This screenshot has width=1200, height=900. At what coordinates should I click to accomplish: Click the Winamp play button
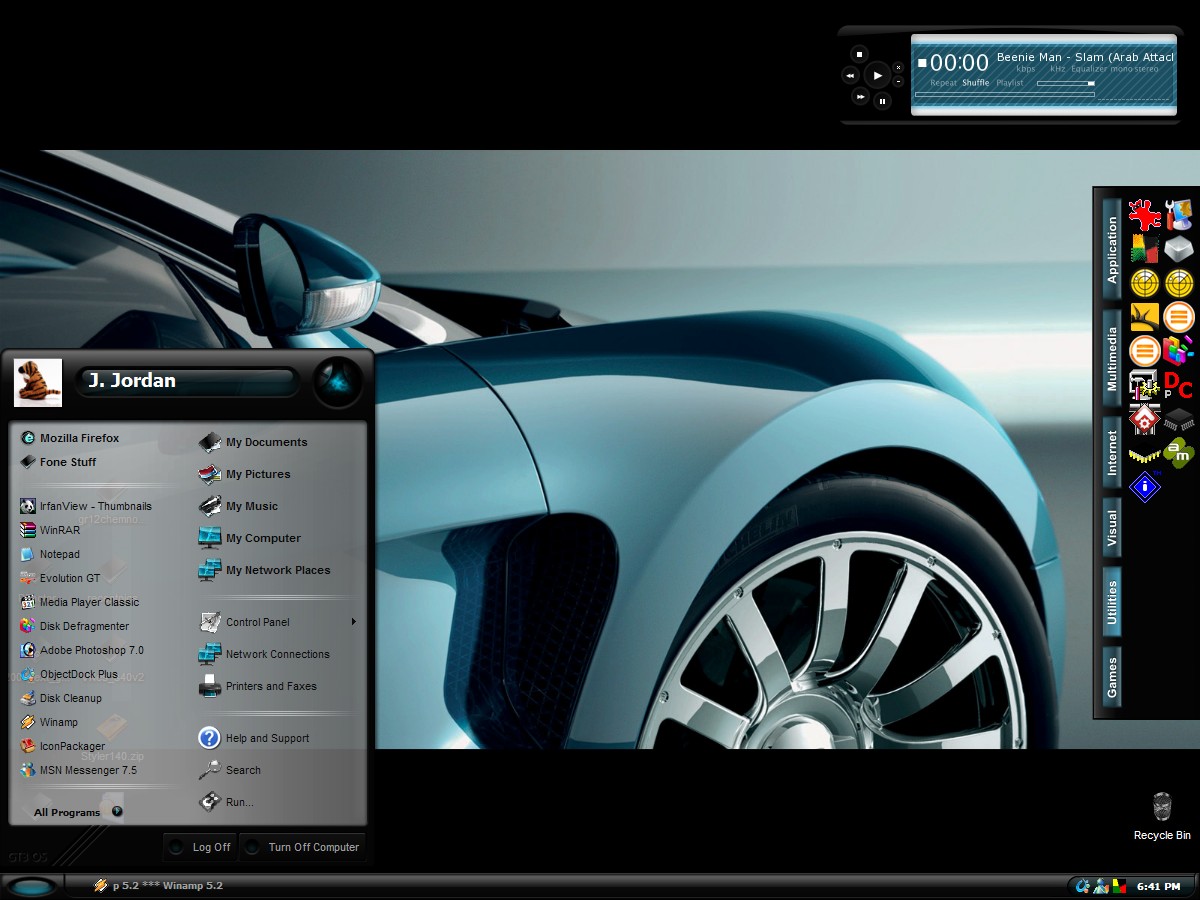tap(877, 75)
